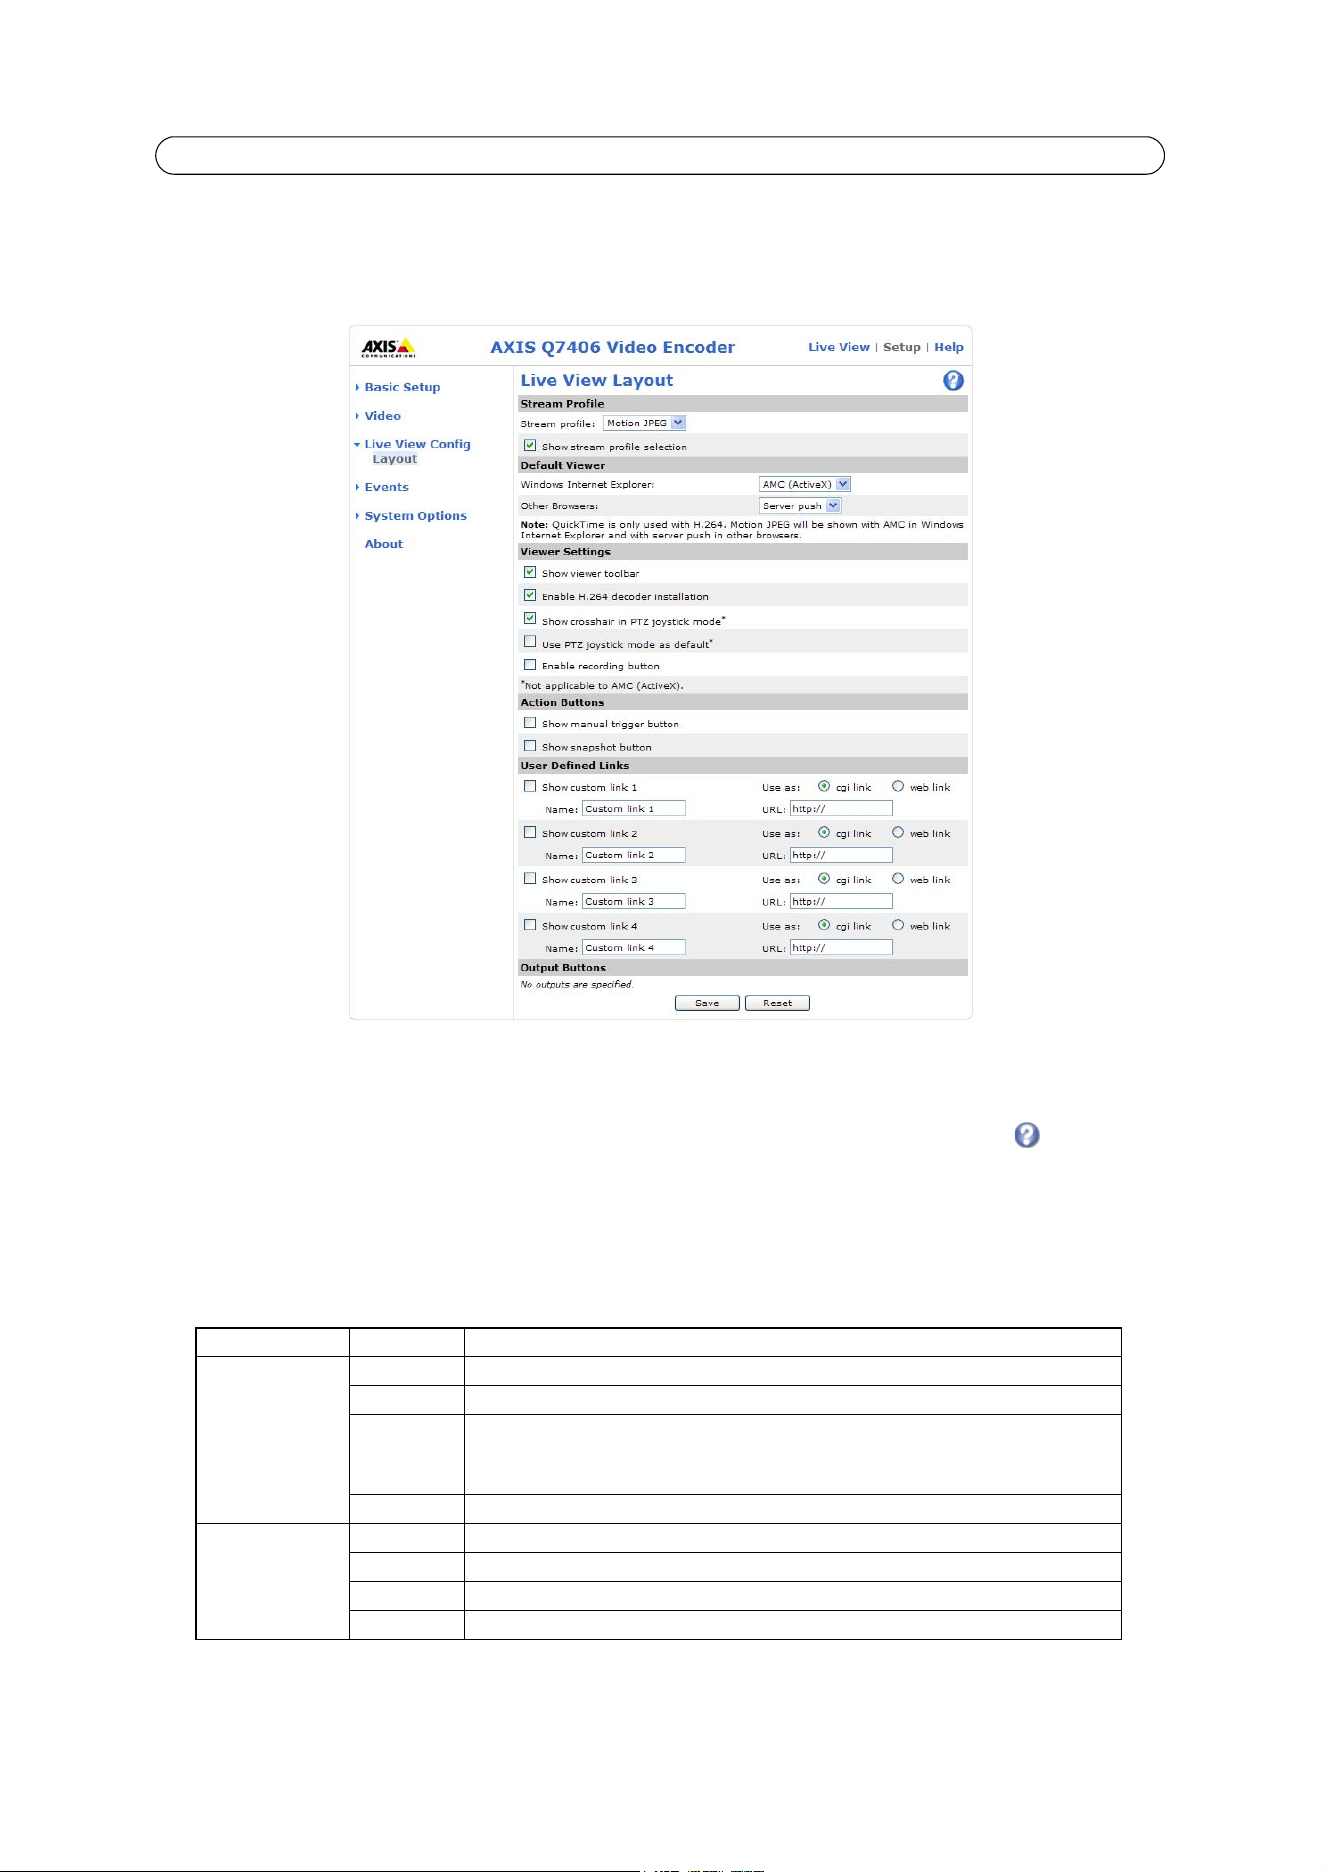The image size is (1323, 1872).
Task: Edit custom link 4 URL field
Action: pyautogui.click(x=841, y=947)
